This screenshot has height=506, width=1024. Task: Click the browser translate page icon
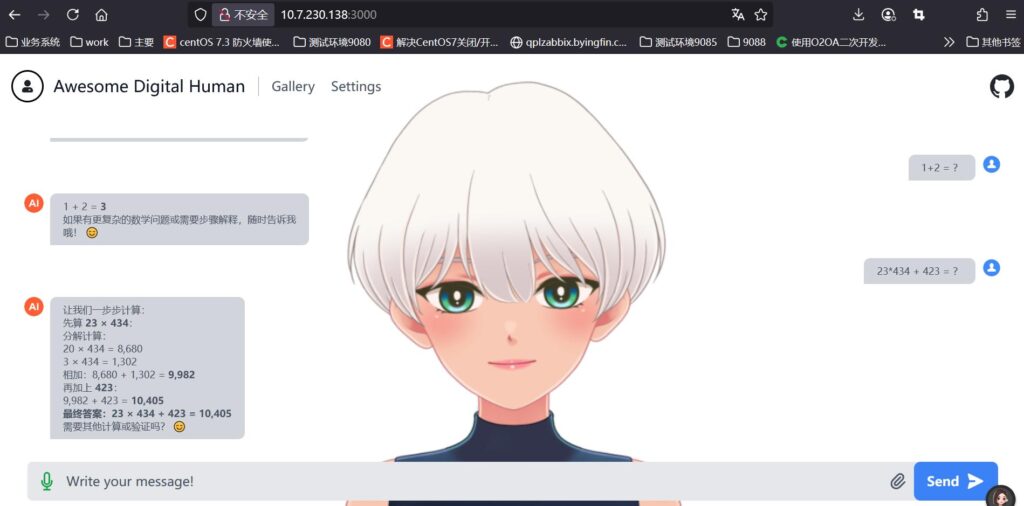pyautogui.click(x=738, y=15)
